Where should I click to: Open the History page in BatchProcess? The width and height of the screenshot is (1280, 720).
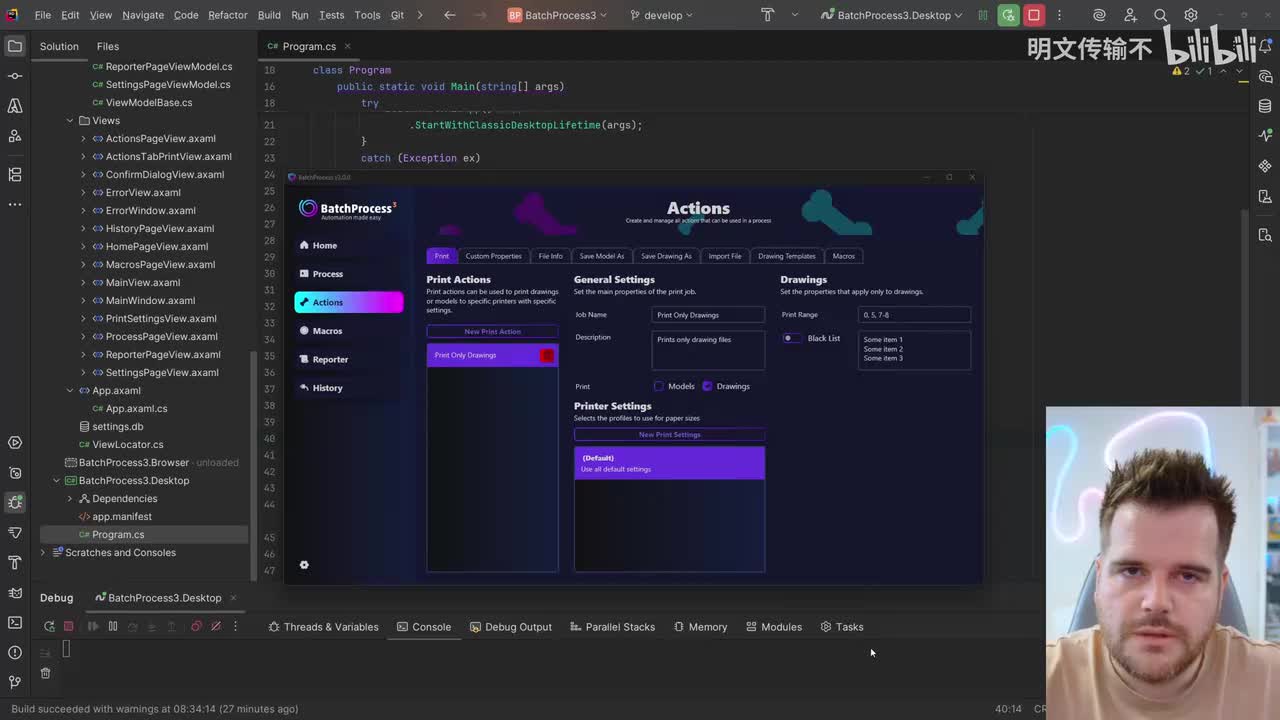[348, 388]
